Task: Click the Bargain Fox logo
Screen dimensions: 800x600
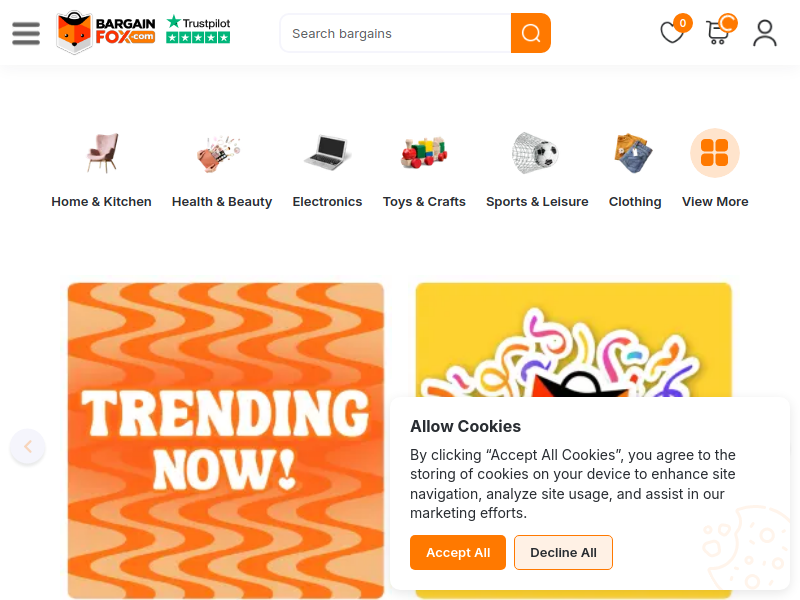Action: coord(106,33)
